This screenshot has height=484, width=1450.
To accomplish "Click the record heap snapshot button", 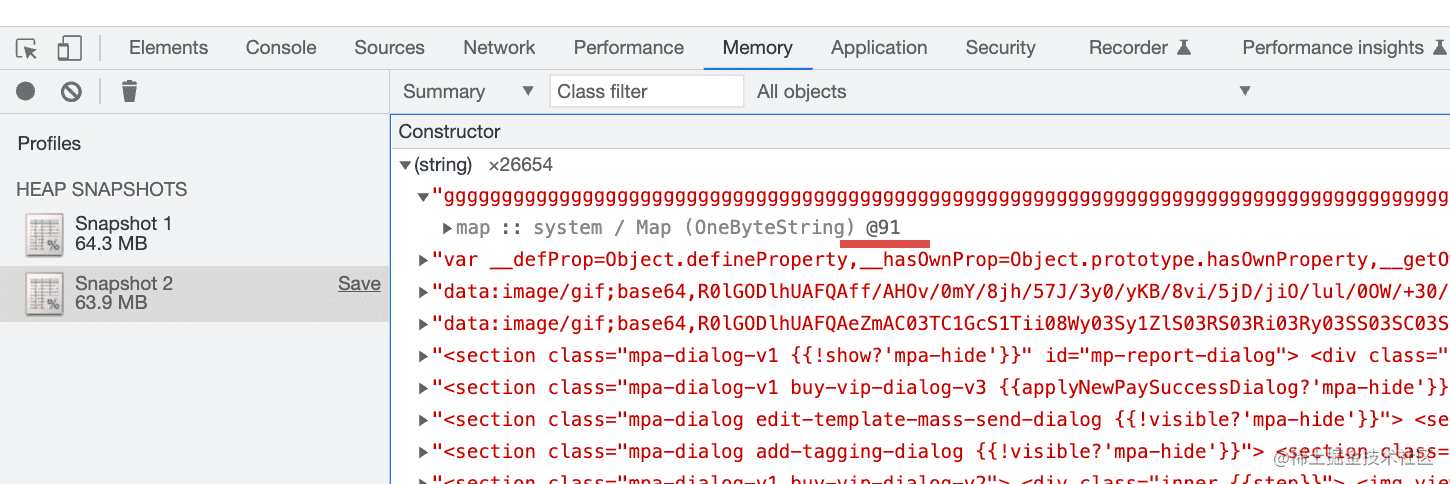I will (x=26, y=92).
